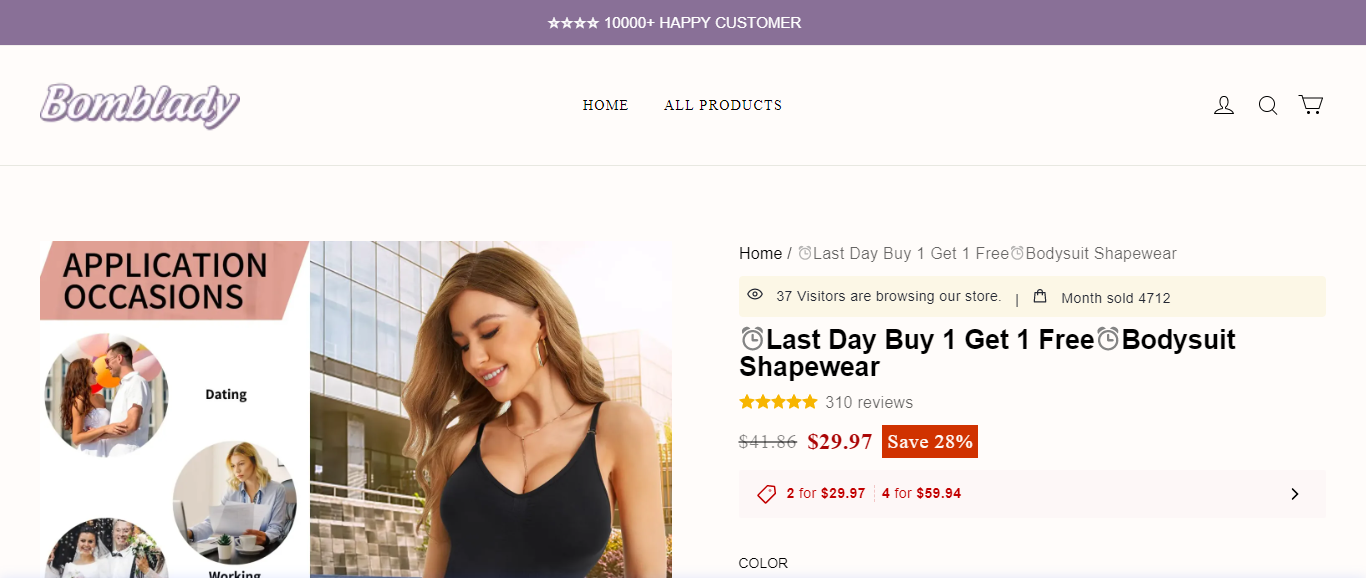This screenshot has width=1366, height=578.
Task: Open the 310 reviews link
Action: tap(869, 403)
